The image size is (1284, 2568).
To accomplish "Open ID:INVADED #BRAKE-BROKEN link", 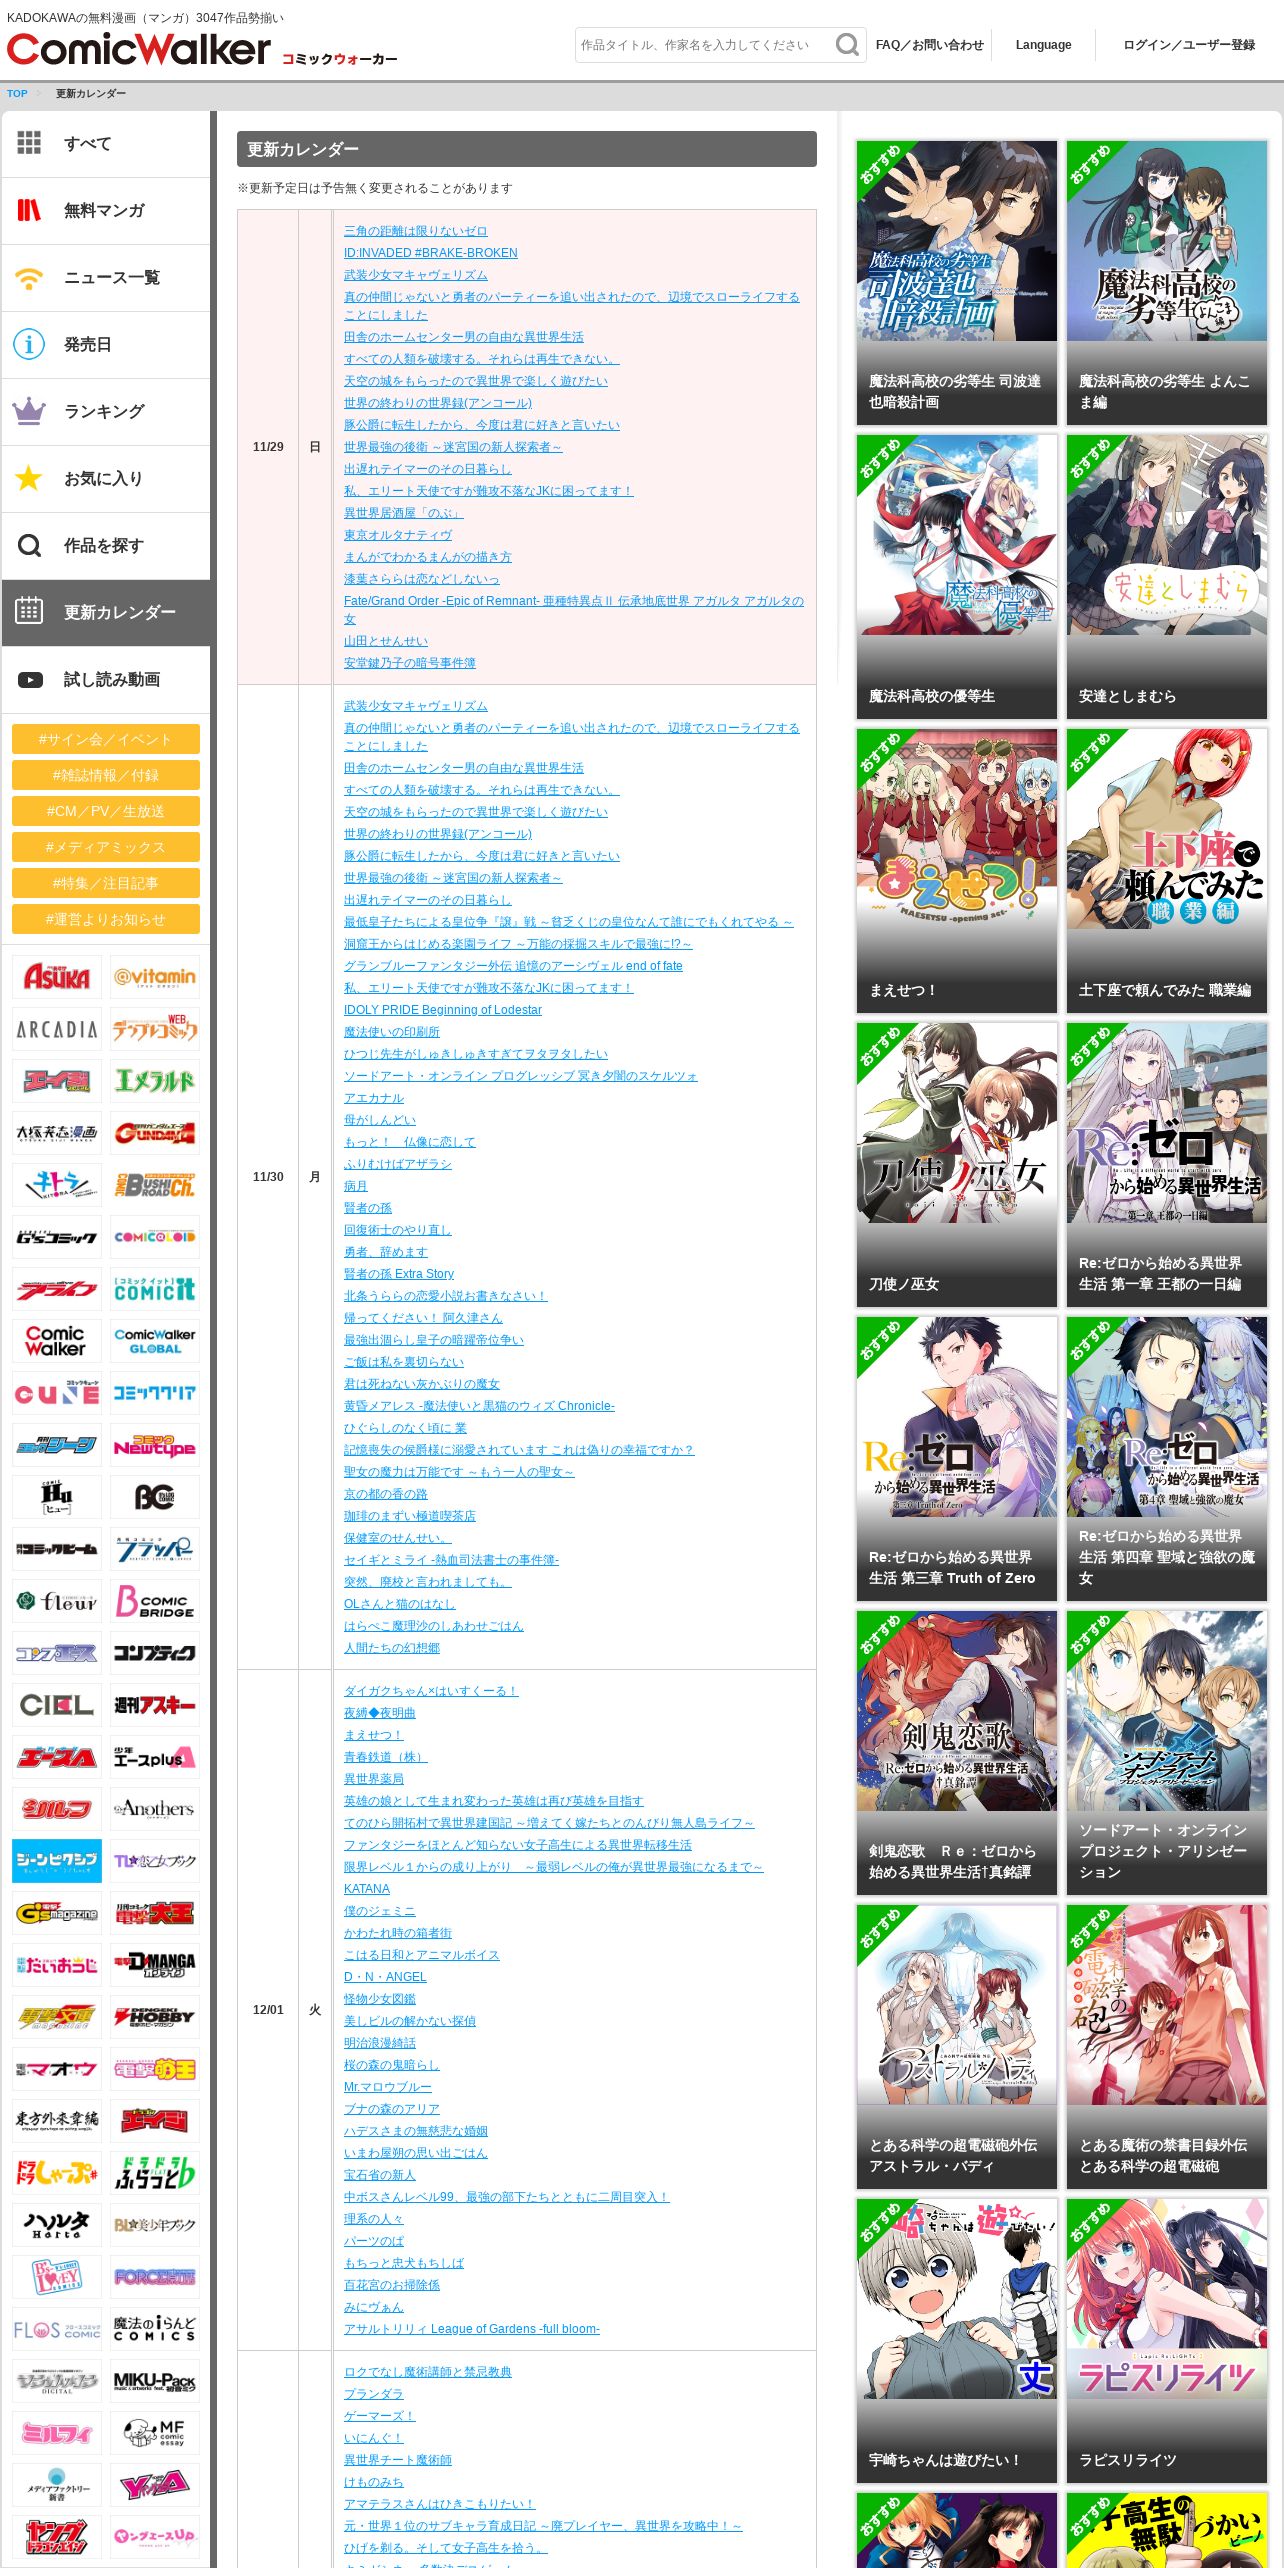I will [x=430, y=253].
